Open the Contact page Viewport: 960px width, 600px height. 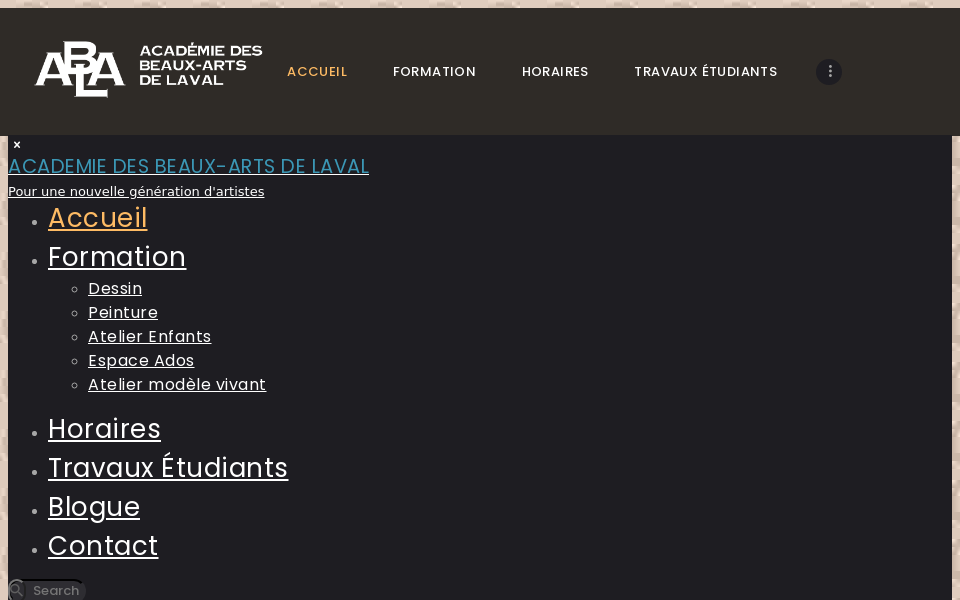(x=103, y=546)
